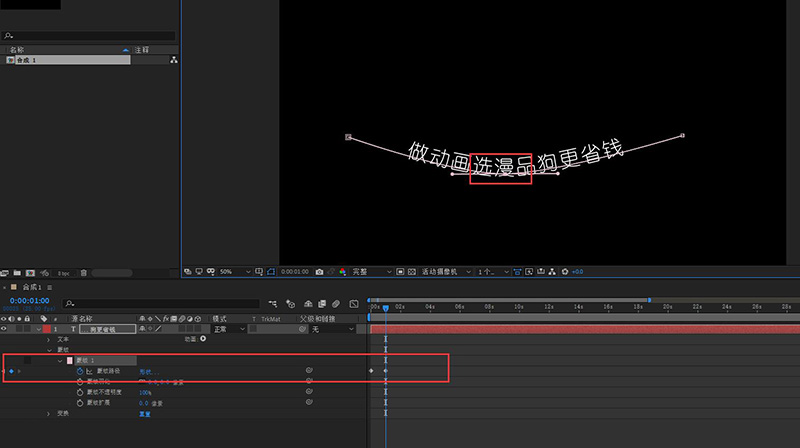800x448 pixels.
Task: Click the 名称 column header in project
Action: [17, 50]
